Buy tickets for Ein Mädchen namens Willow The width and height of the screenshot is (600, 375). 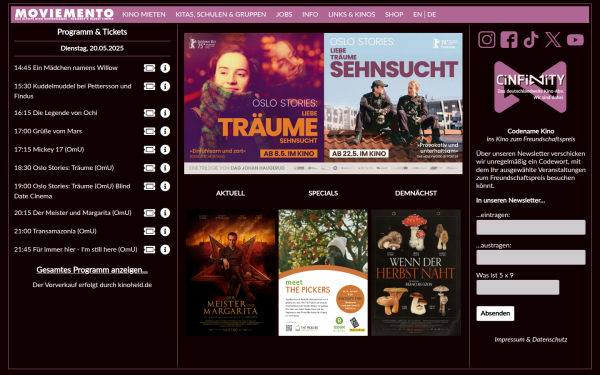pyautogui.click(x=149, y=68)
